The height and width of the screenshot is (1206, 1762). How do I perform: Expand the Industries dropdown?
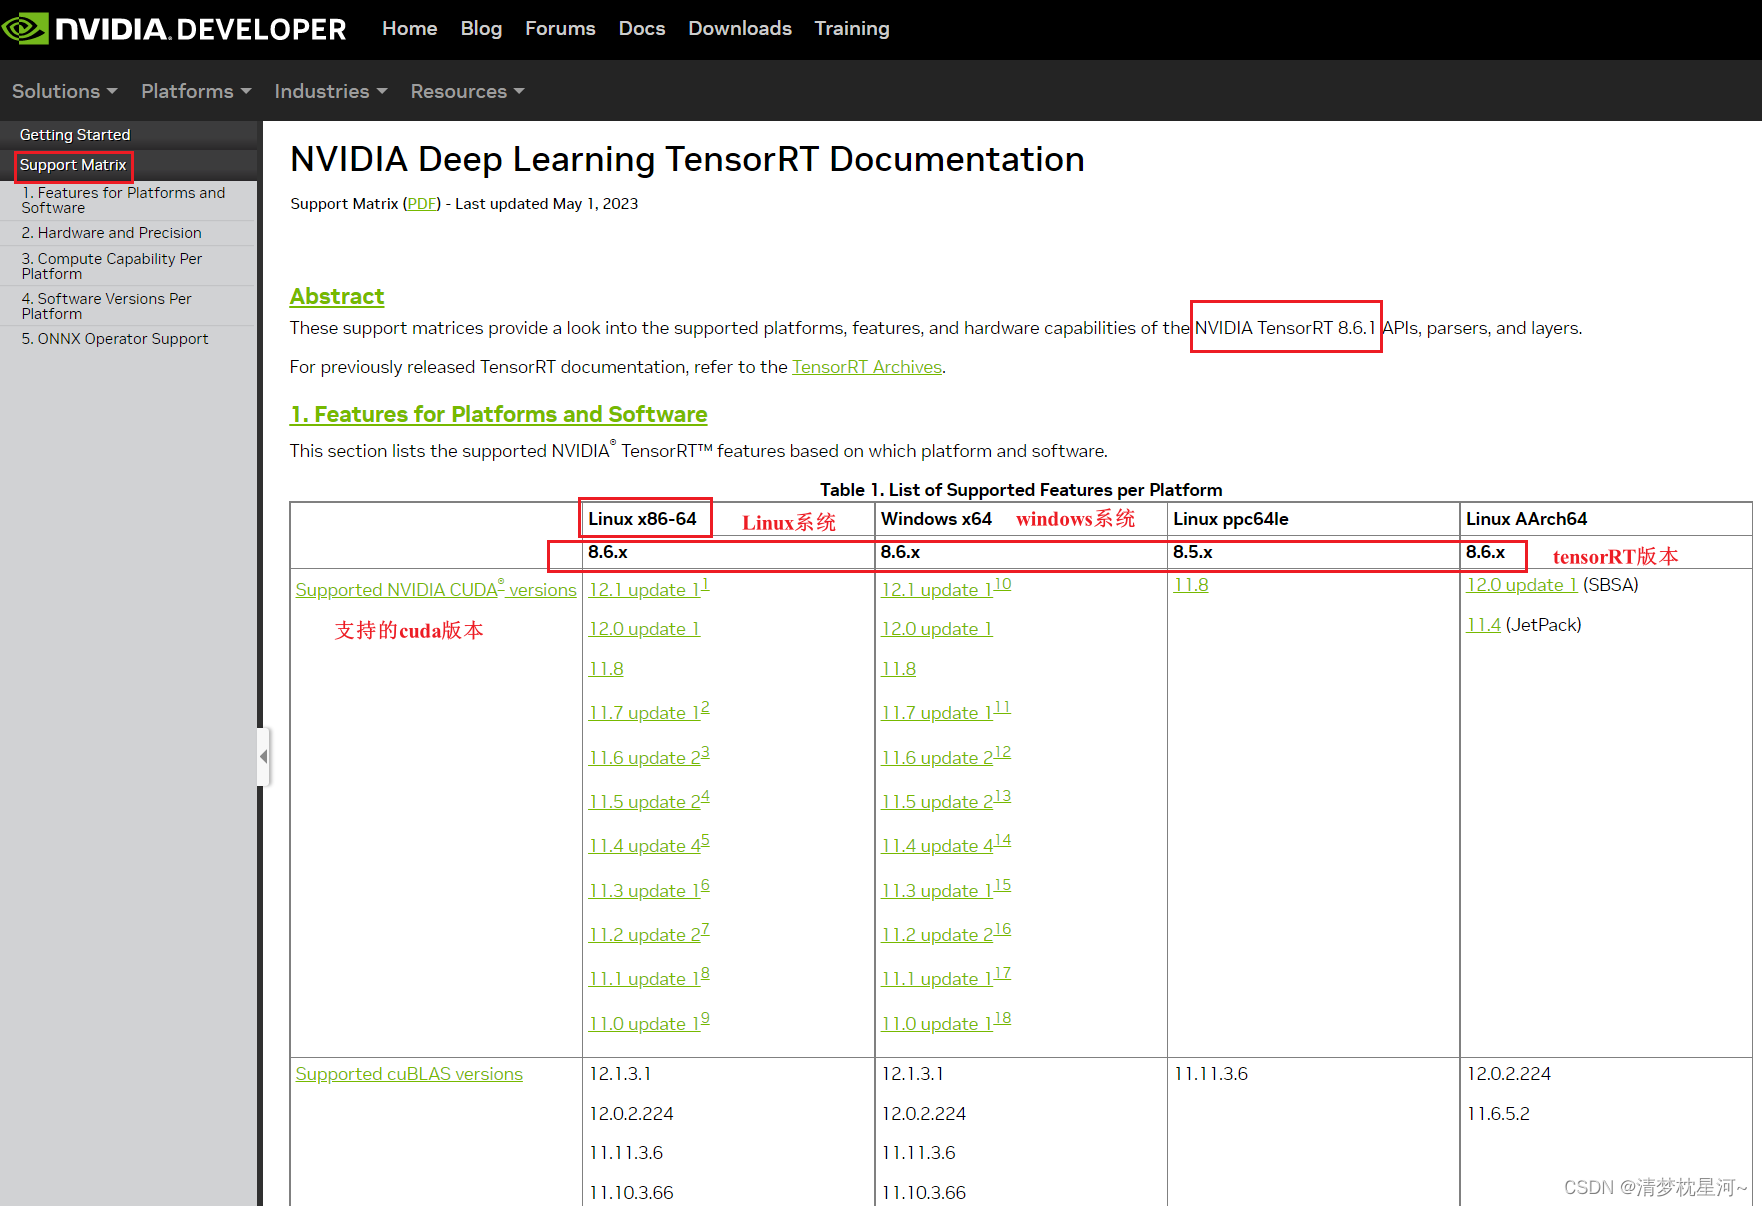(330, 91)
